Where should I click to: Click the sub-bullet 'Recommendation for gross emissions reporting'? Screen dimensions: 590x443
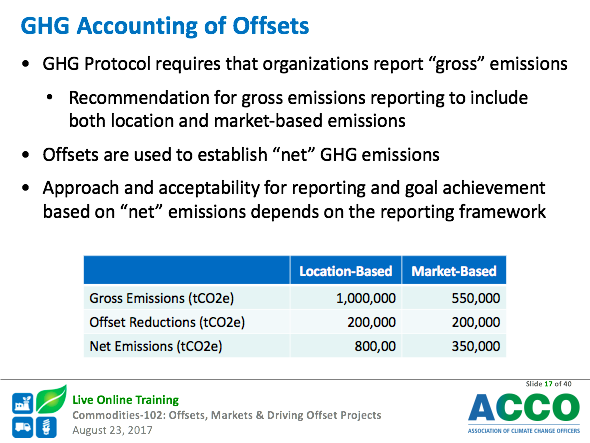(298, 109)
